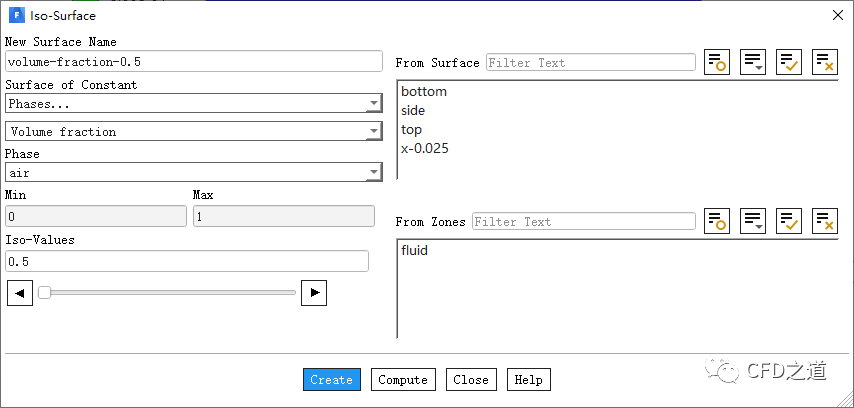The width and height of the screenshot is (854, 408).
Task: Deselect all zones in From Zones list
Action: pos(824,221)
